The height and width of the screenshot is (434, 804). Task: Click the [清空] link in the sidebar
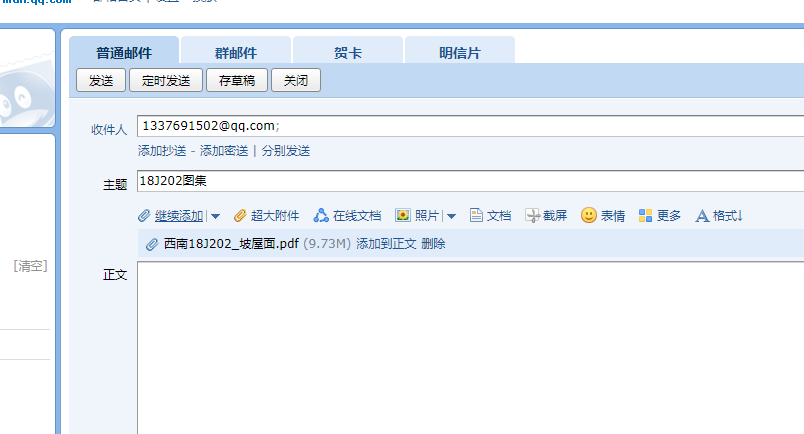[31, 266]
